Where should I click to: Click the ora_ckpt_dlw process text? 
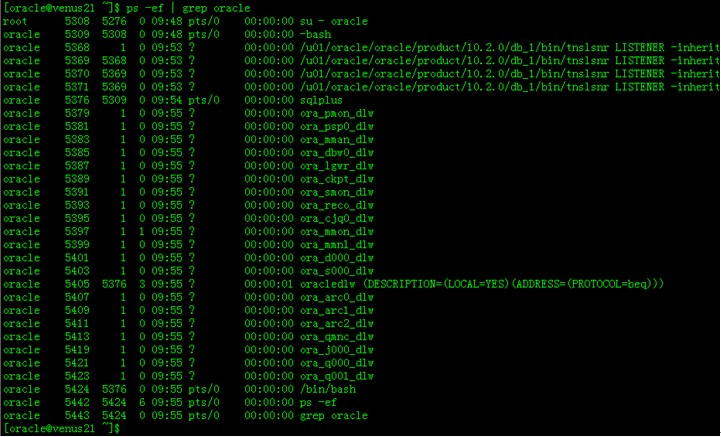click(x=337, y=178)
